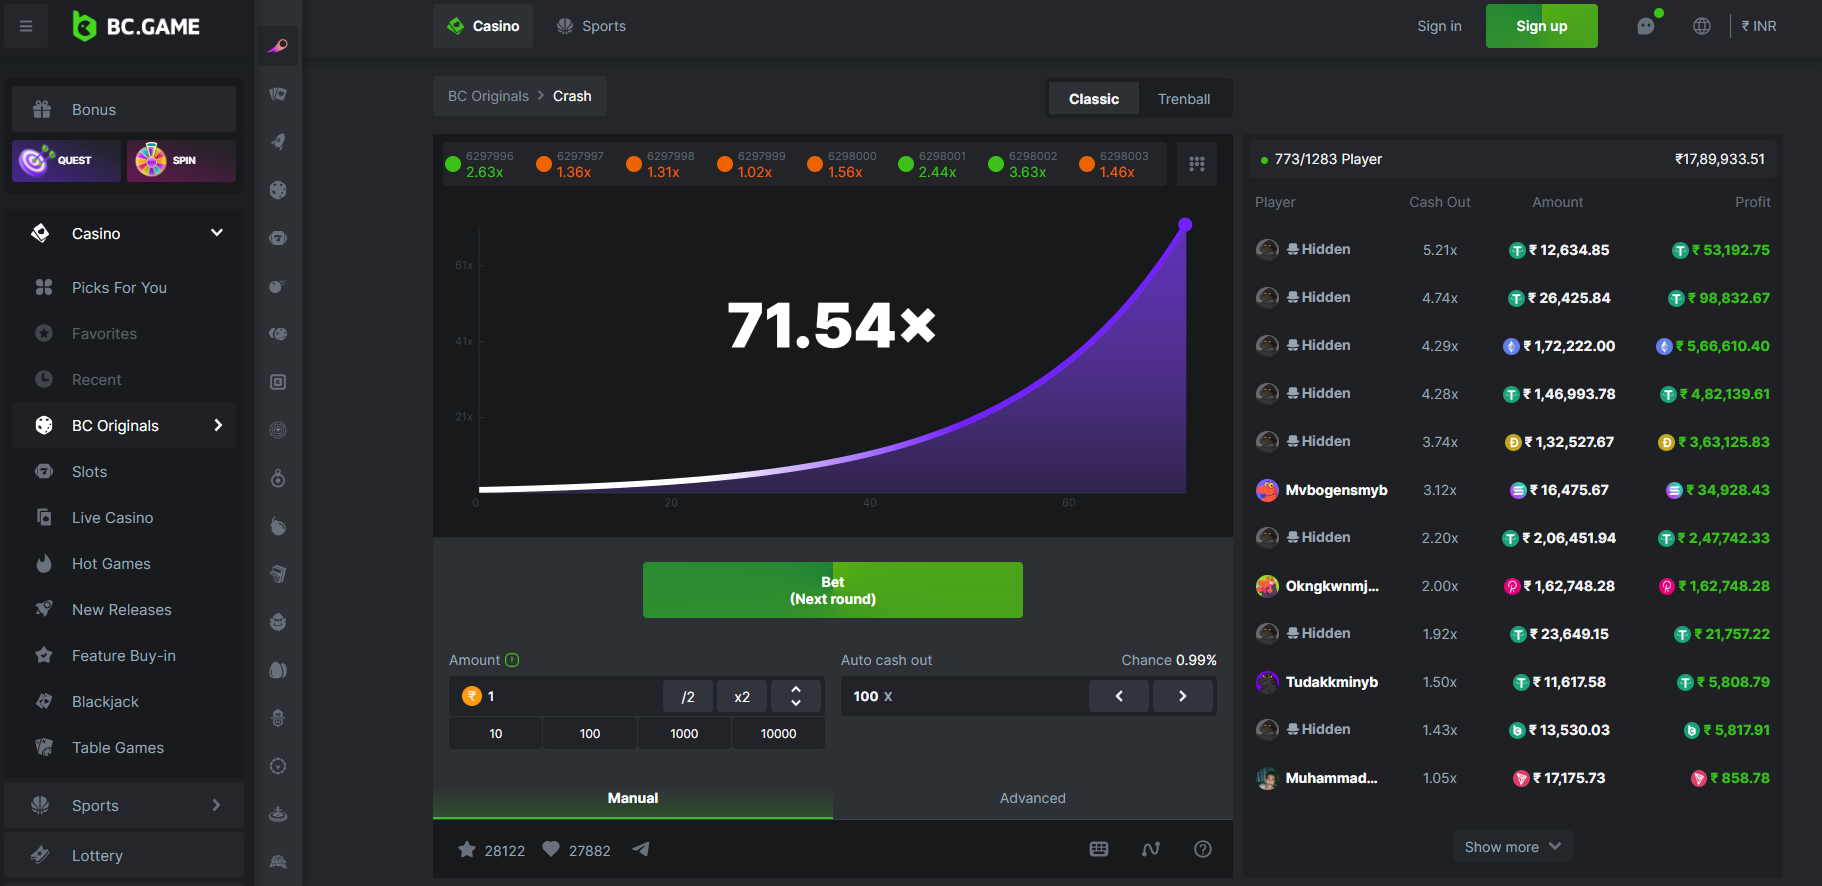Click the SPIN wheel banner

pos(181,160)
